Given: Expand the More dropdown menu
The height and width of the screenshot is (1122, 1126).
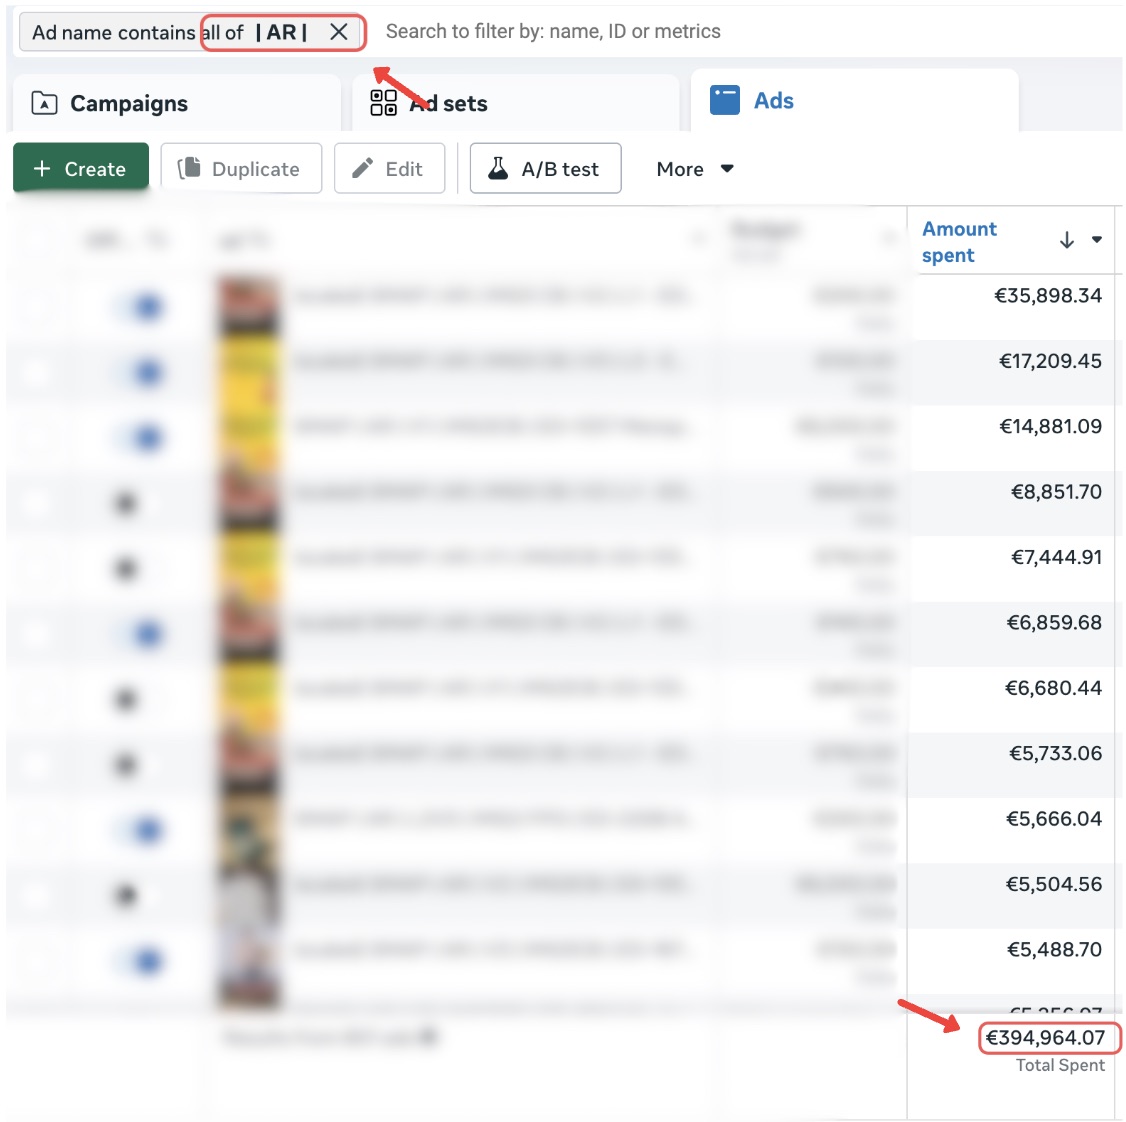Looking at the screenshot, I should (x=695, y=169).
